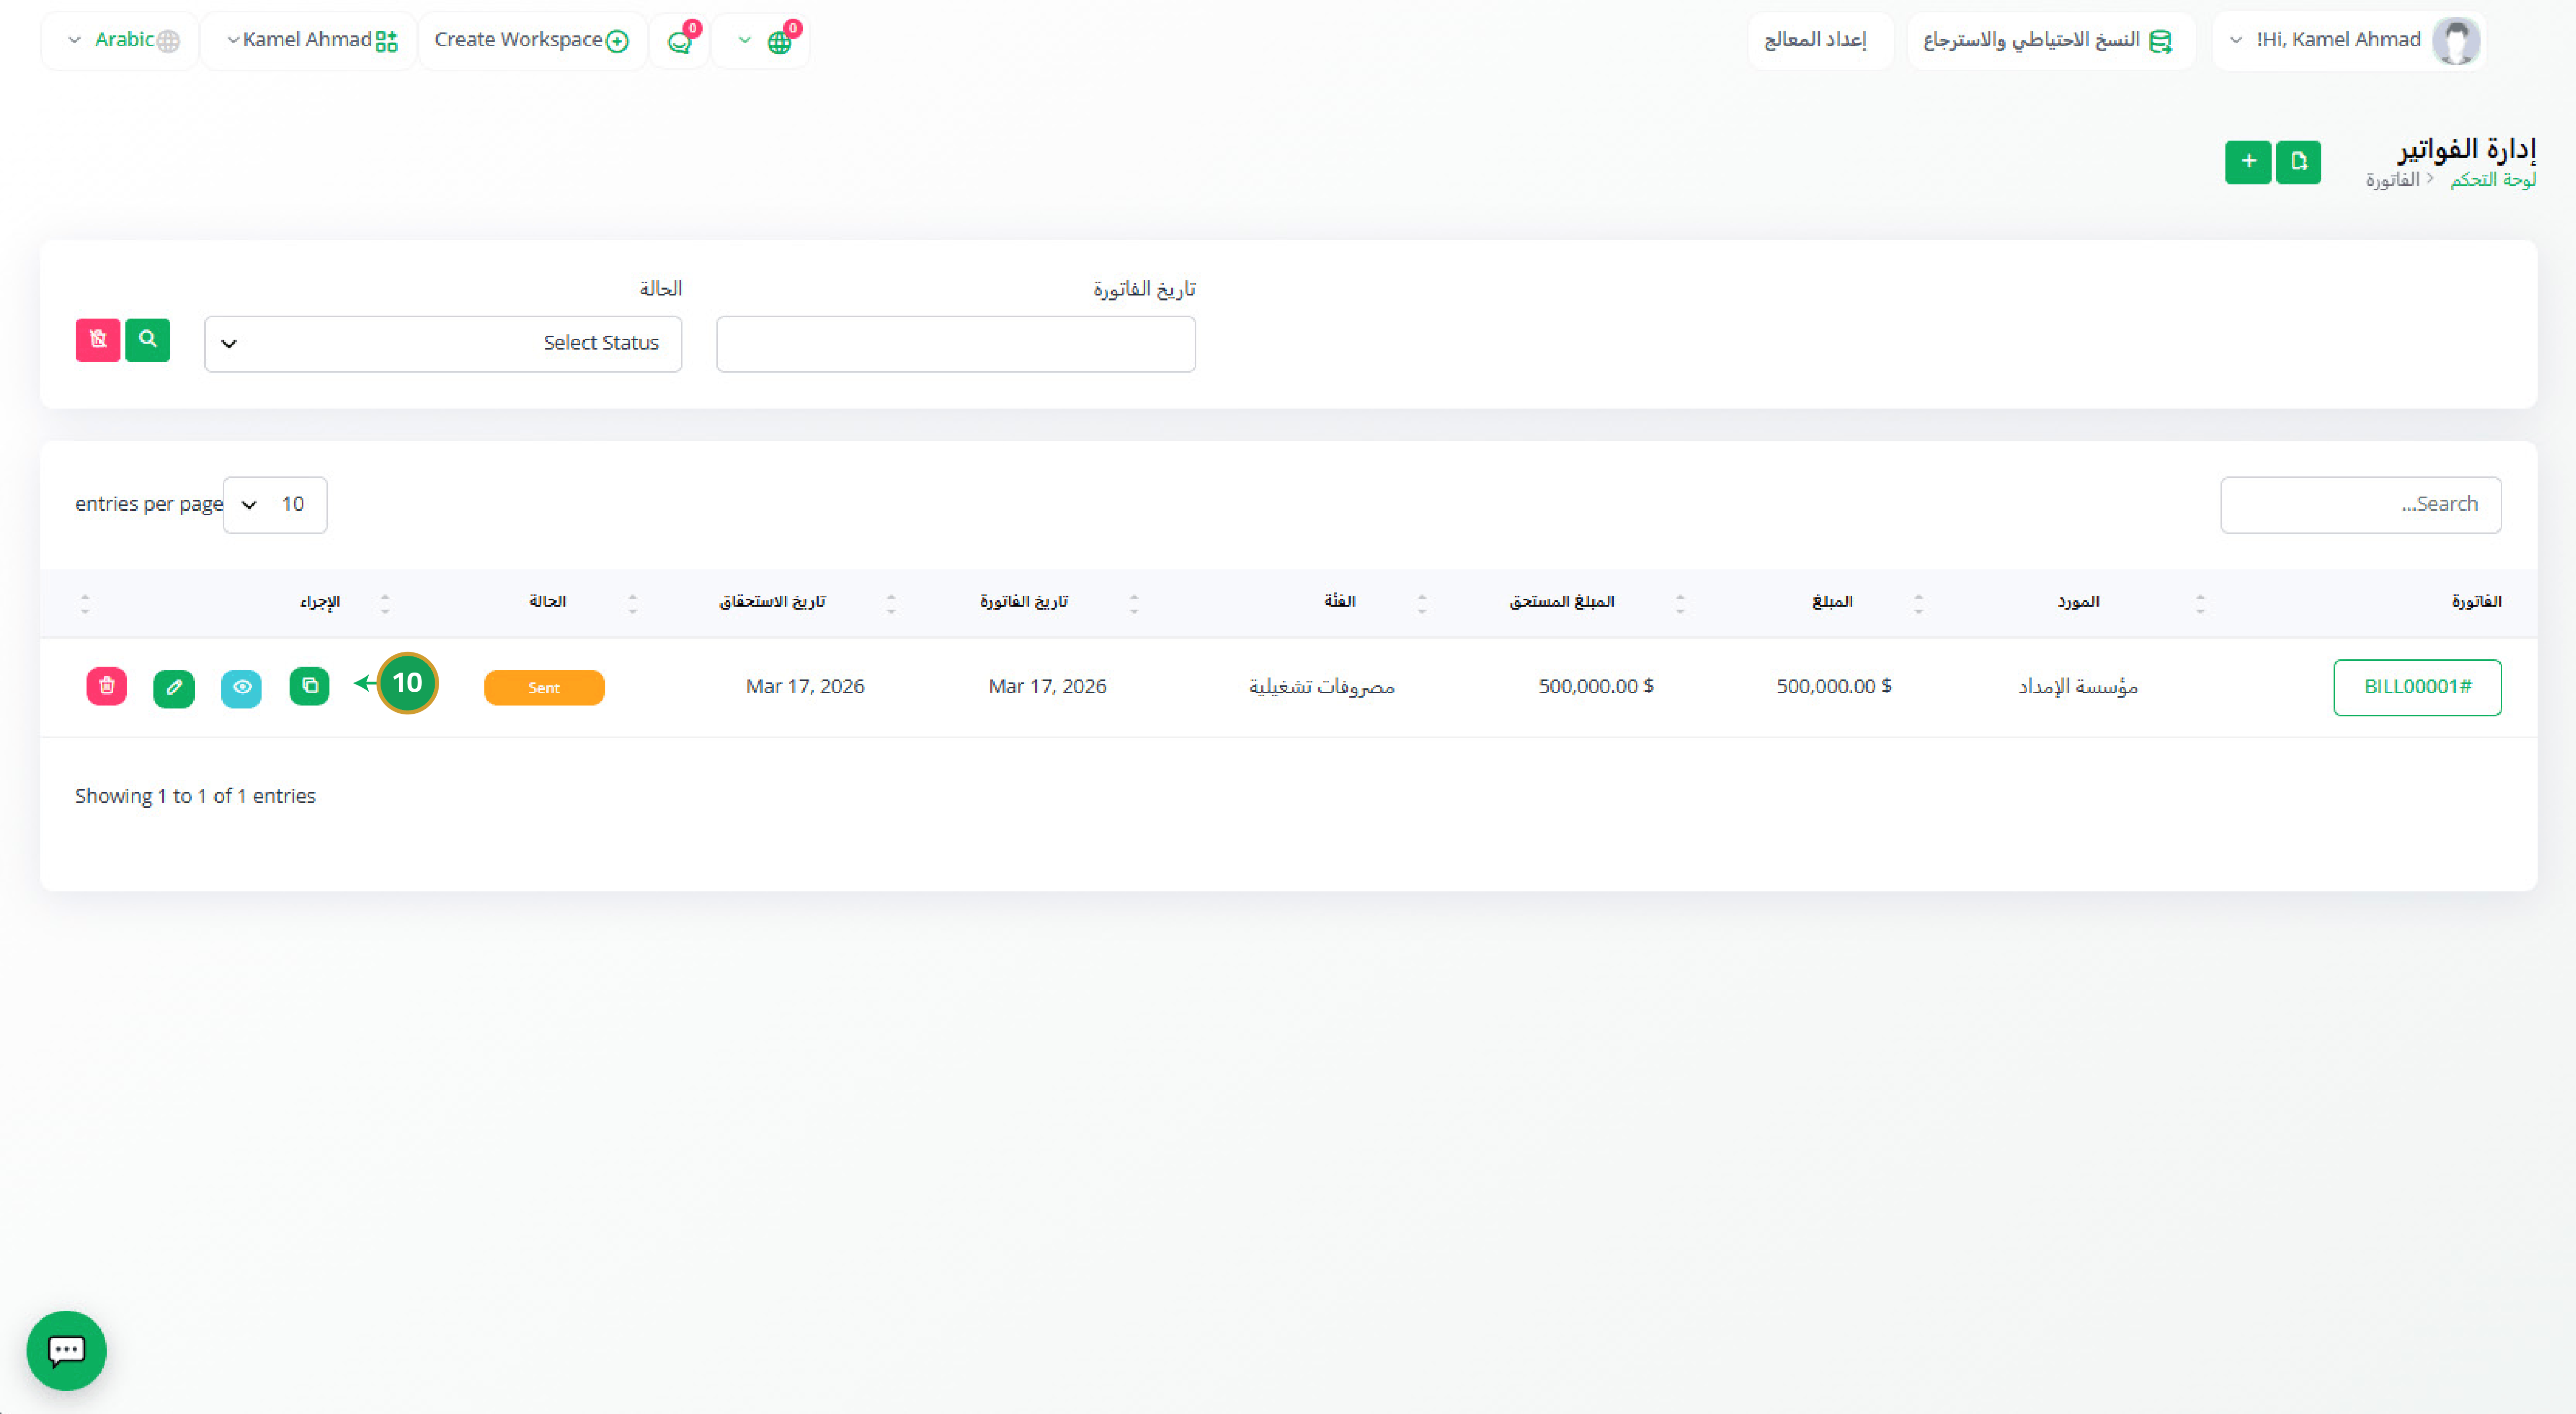Click the Sent status badge

click(544, 688)
